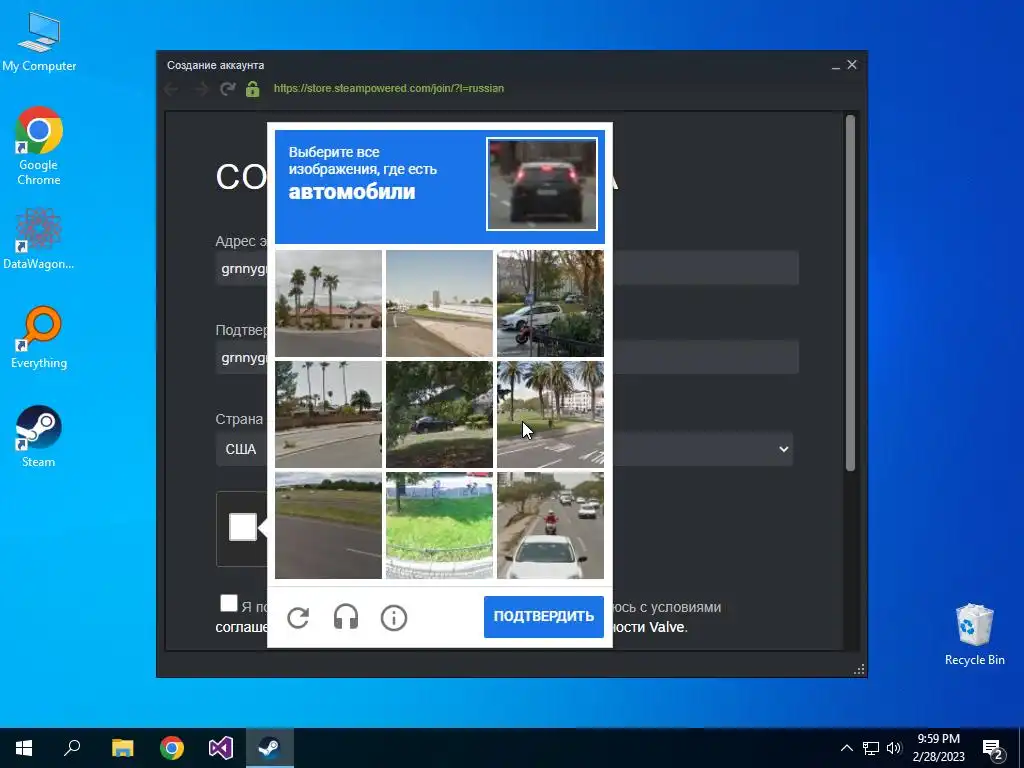Click the sample car image in the captcha header
Image resolution: width=1024 pixels, height=768 pixels.
pos(542,184)
